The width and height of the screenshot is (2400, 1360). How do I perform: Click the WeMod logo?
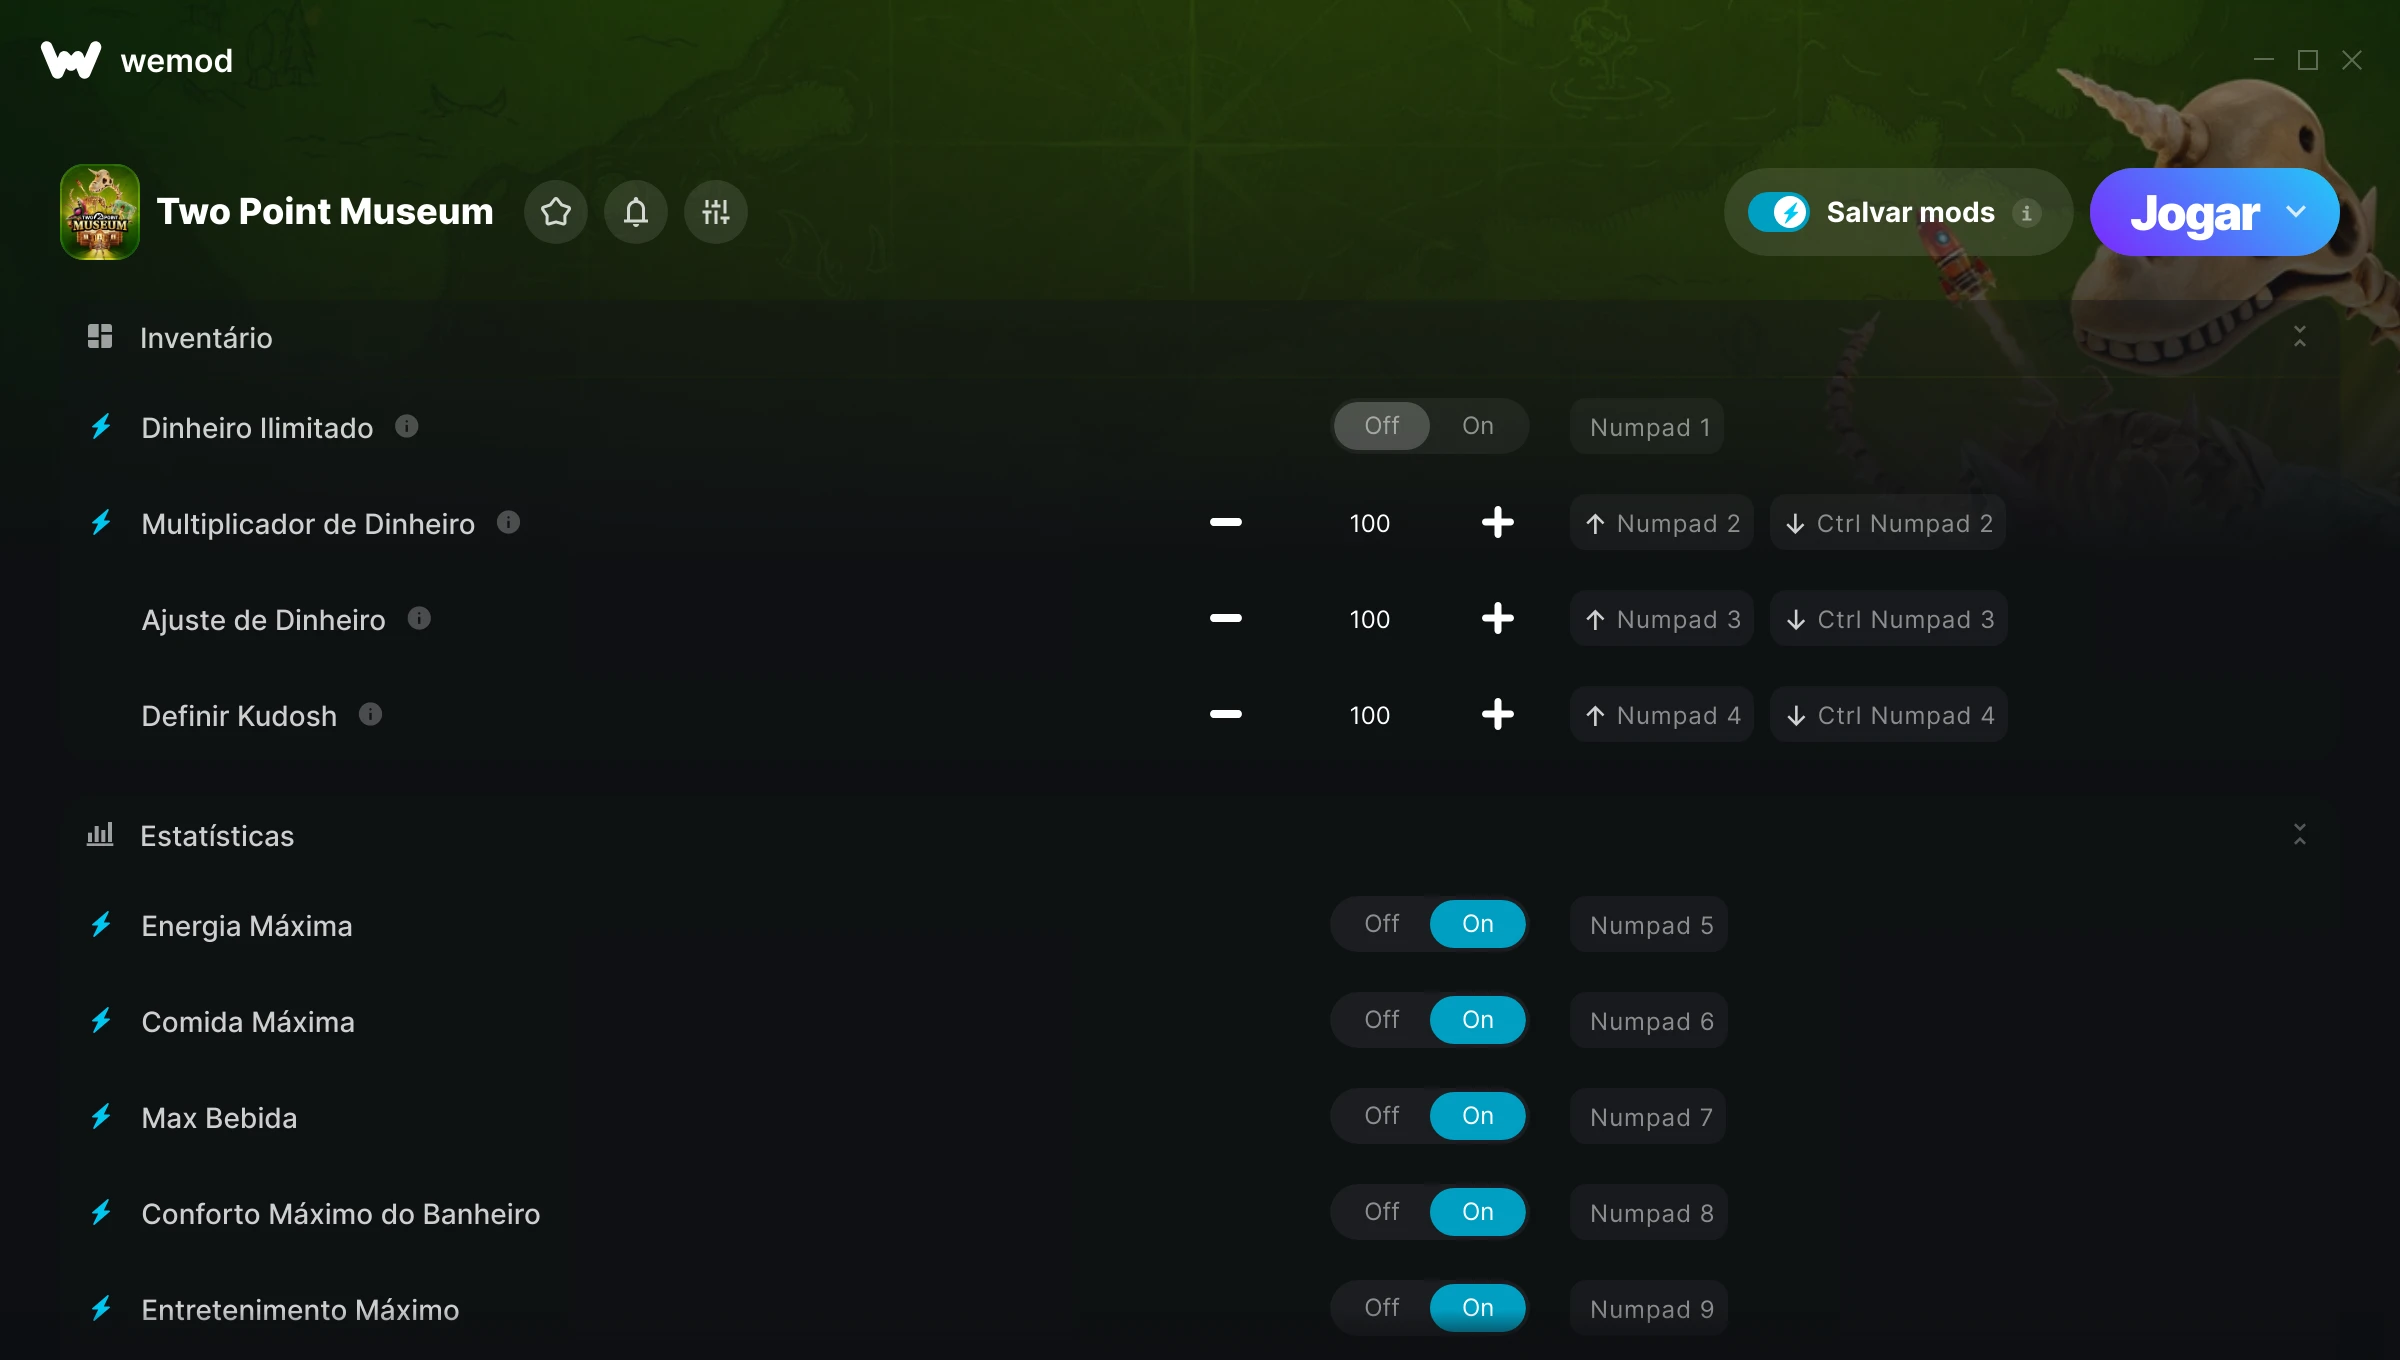coord(71,60)
